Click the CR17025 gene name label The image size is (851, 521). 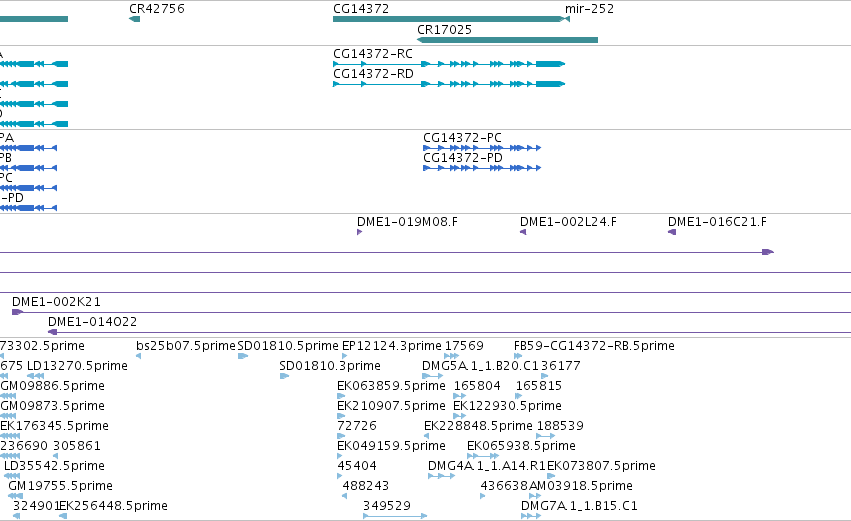(444, 30)
